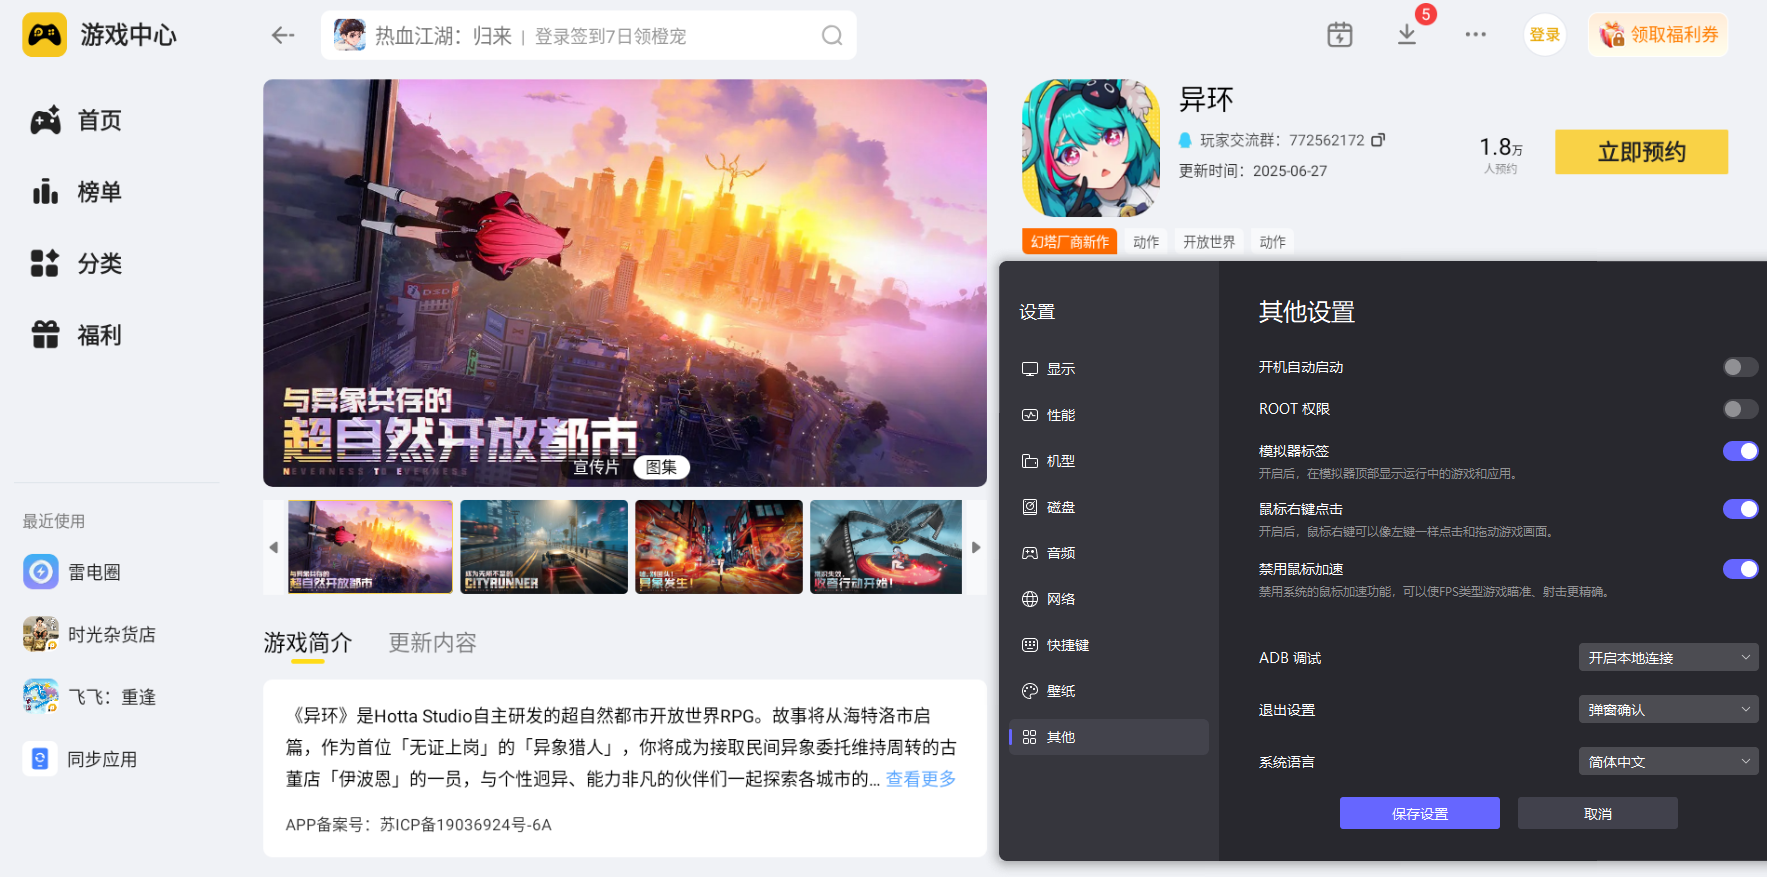Select the 异象发生 screenshot thumbnail
The width and height of the screenshot is (1767, 877).
(719, 547)
